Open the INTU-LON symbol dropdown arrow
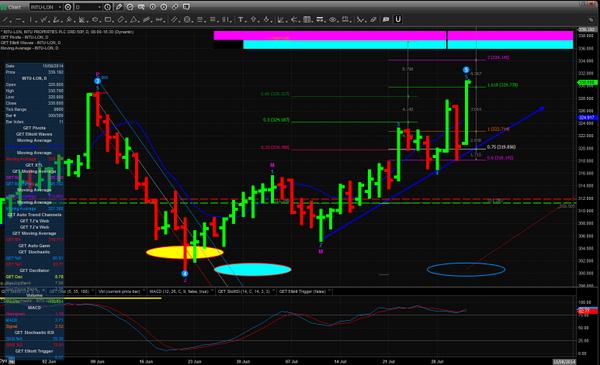Screen dimensions: 600x365 click(x=60, y=7)
